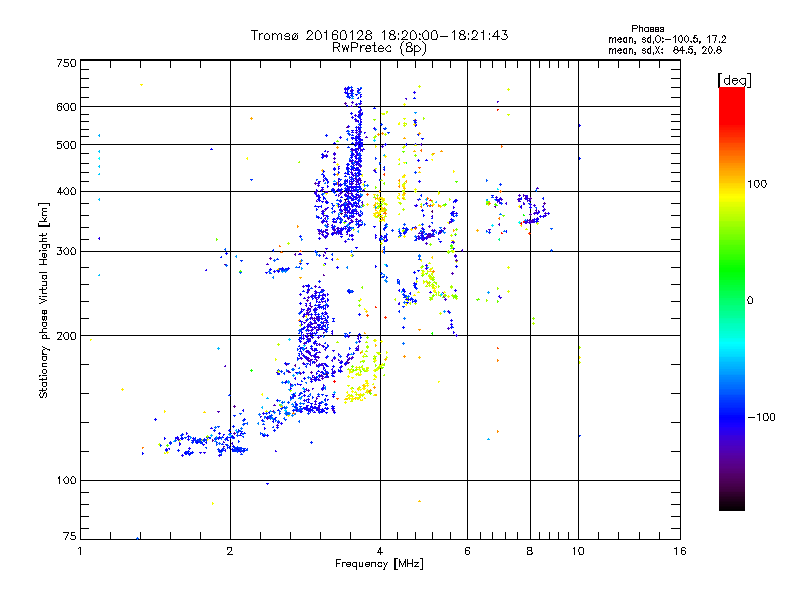This screenshot has height=600, width=800.
Task: Click the colorbar tick label '-100'
Action: point(761,417)
